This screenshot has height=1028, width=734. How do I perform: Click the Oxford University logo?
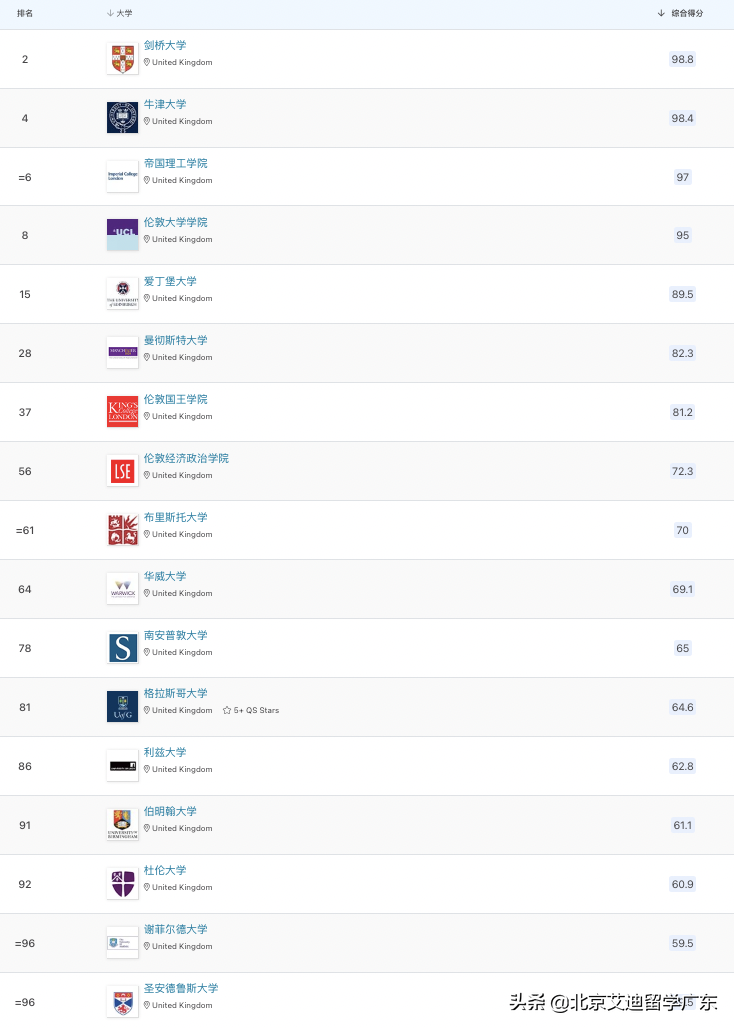[122, 118]
